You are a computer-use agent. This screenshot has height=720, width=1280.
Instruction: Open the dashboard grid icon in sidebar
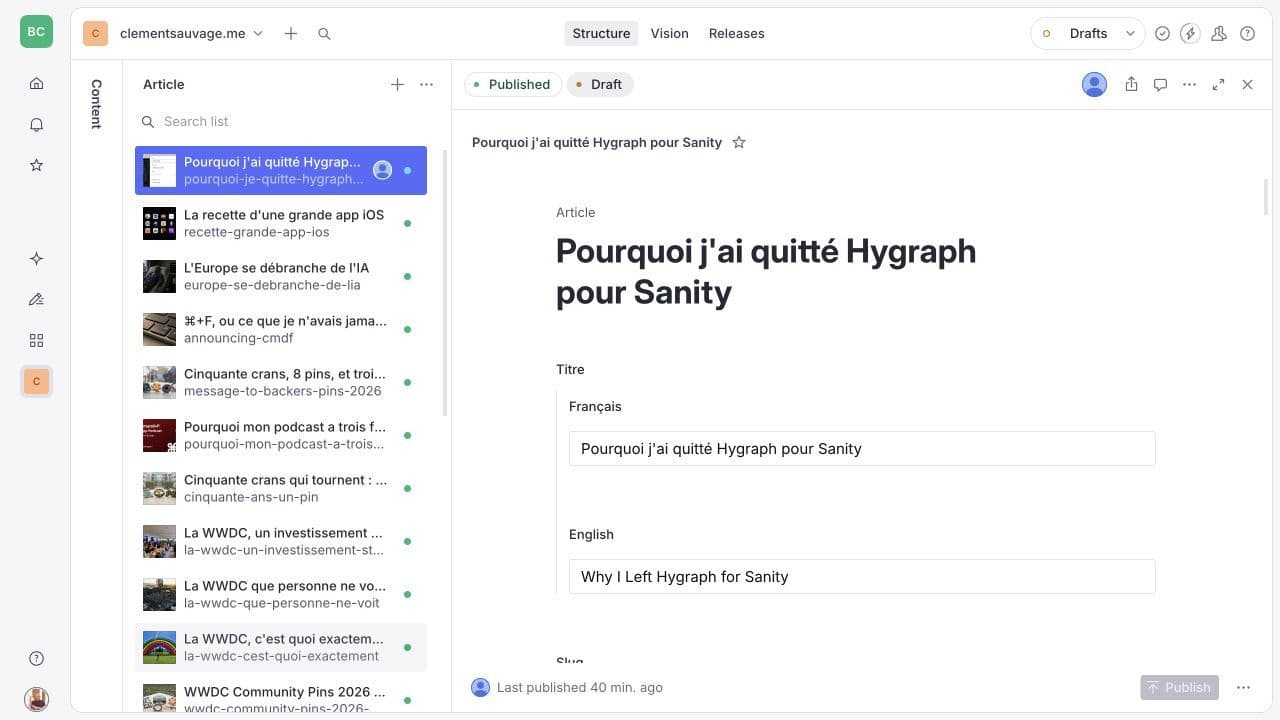pyautogui.click(x=36, y=340)
